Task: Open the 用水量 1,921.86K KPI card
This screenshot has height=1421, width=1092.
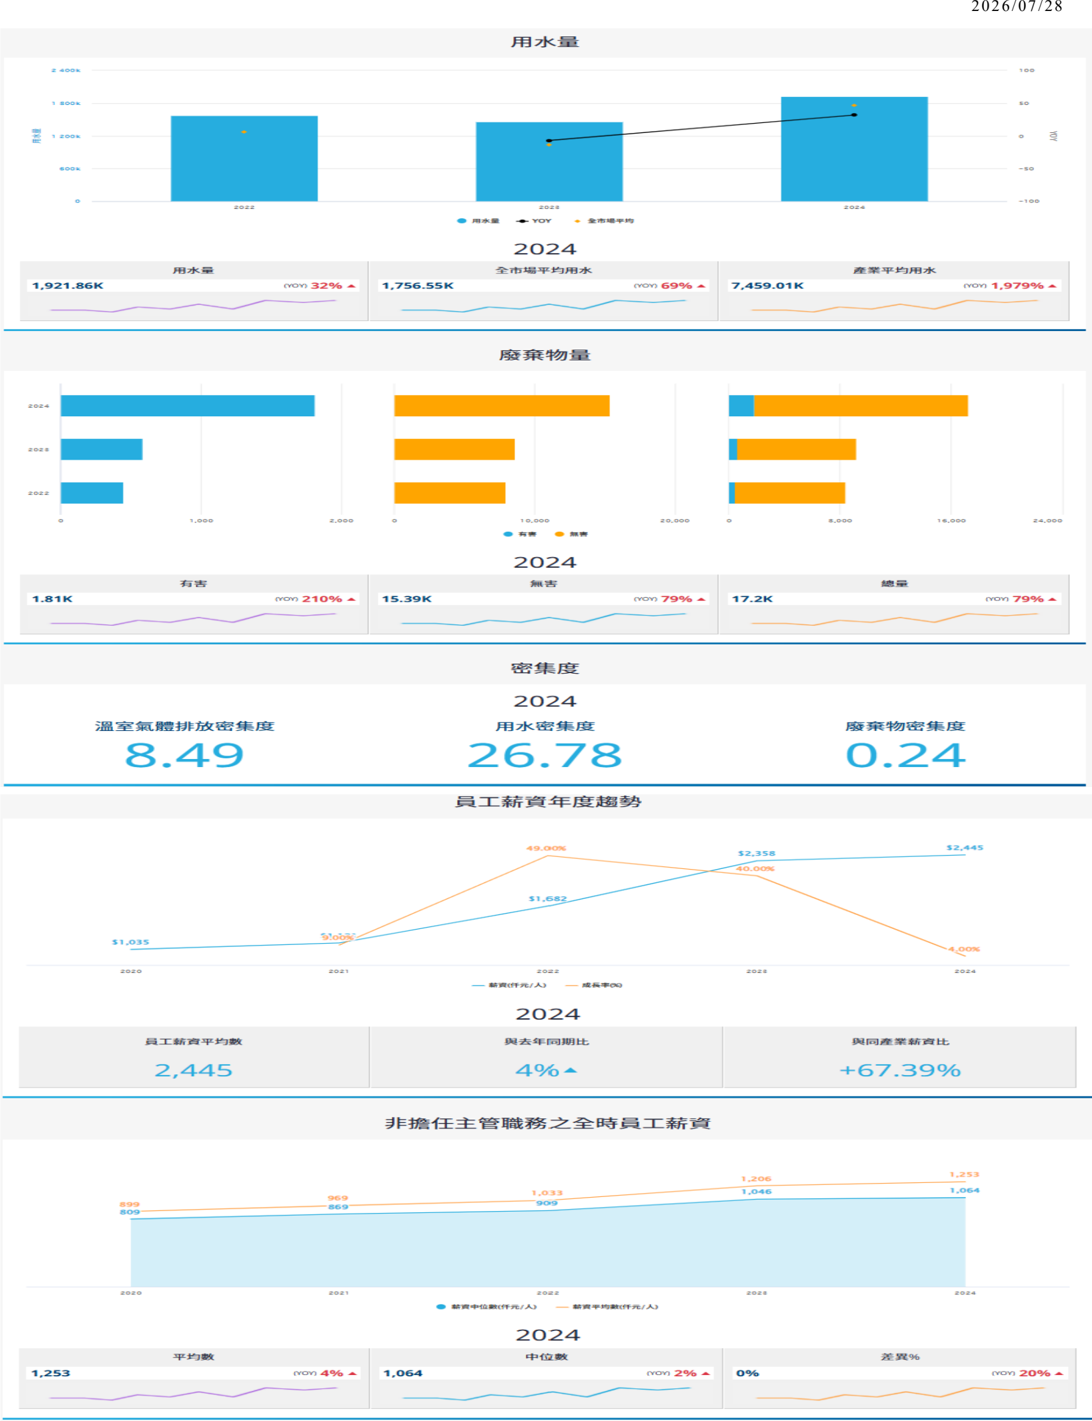Action: (194, 292)
